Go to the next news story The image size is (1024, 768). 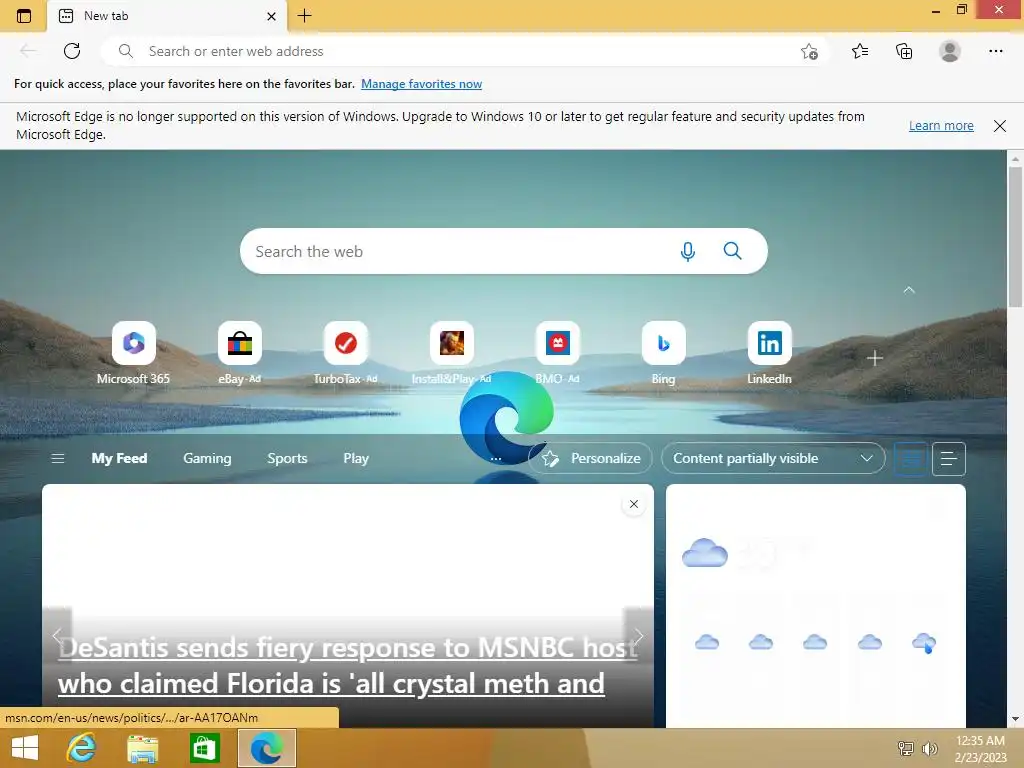point(638,635)
